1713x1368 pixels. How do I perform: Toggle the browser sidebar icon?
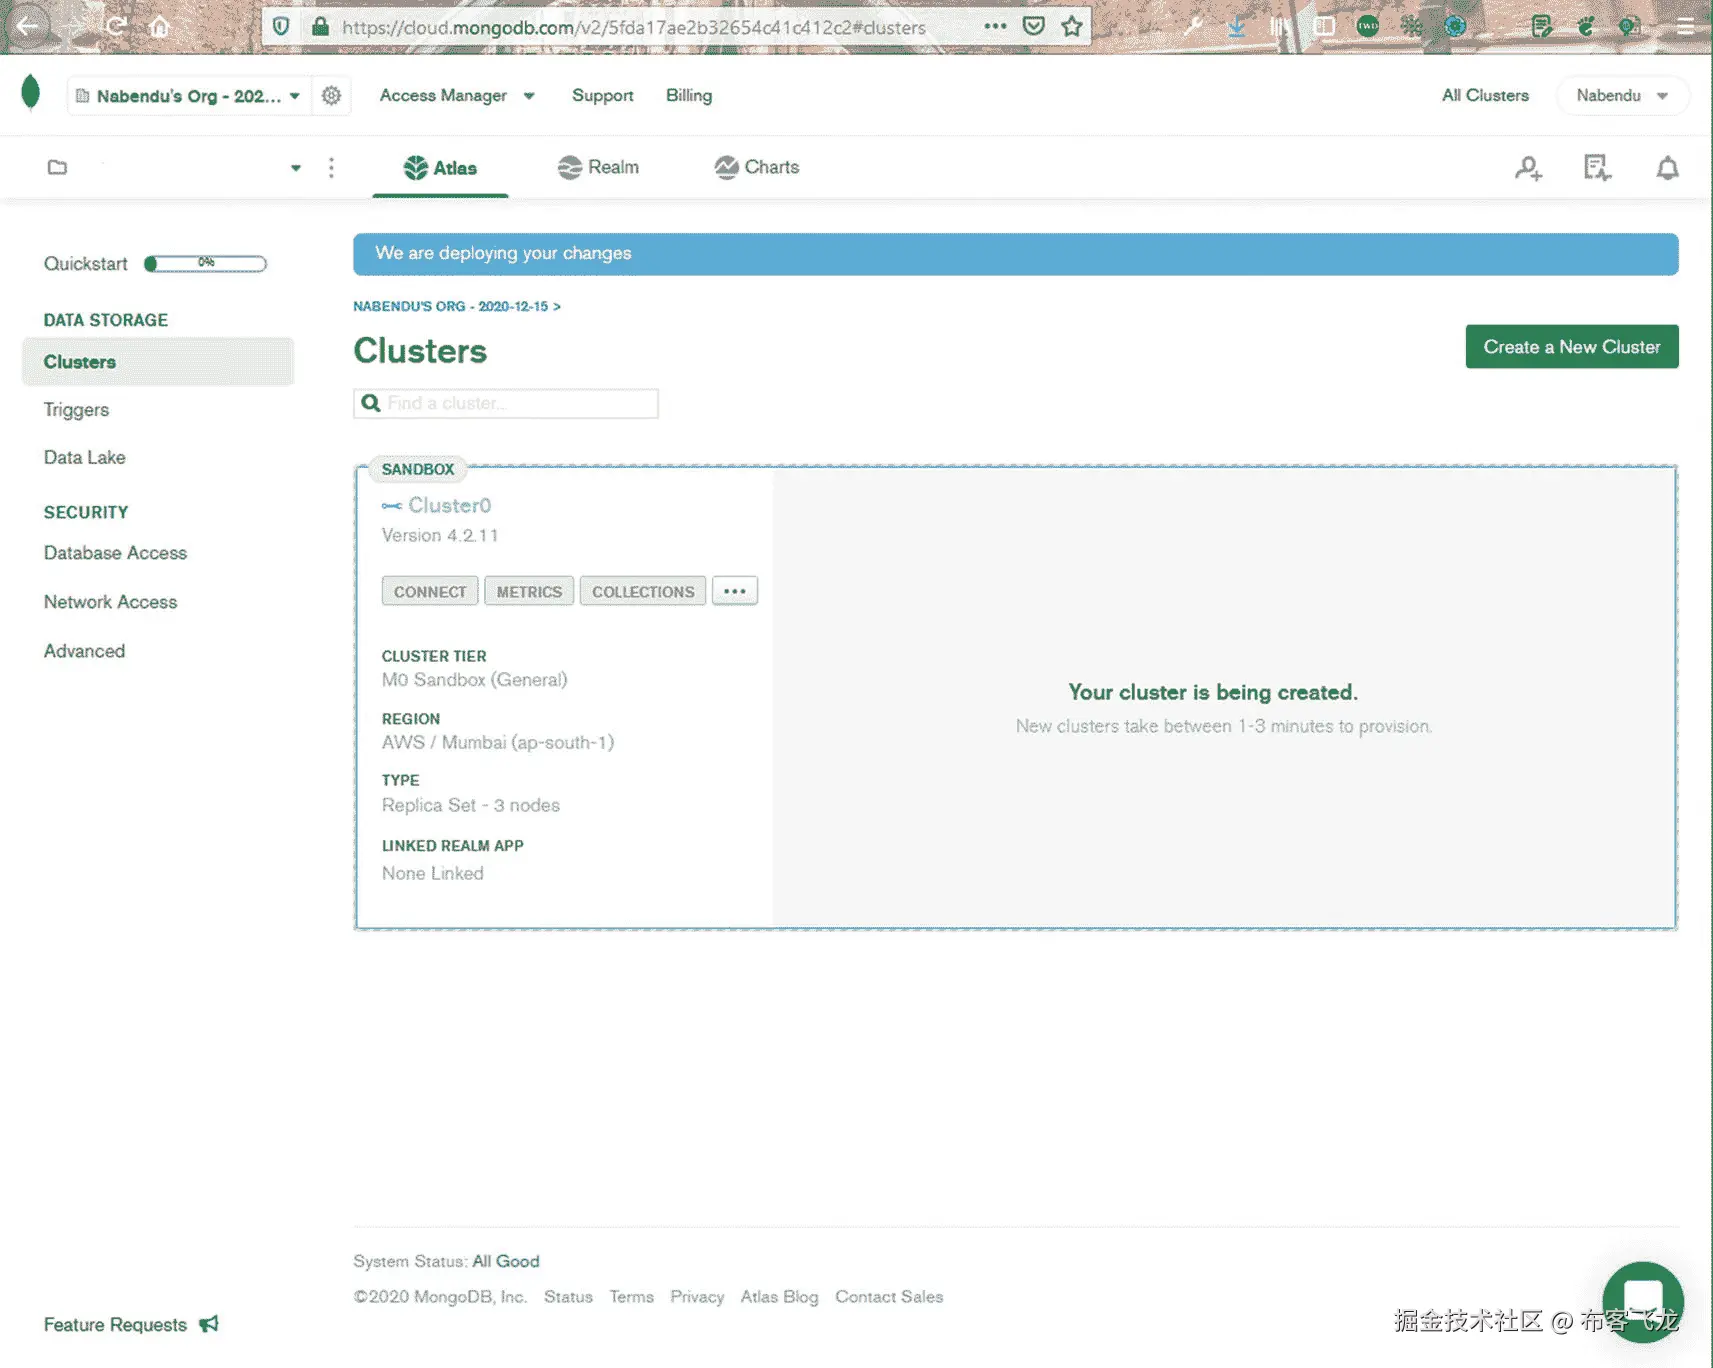(1324, 27)
